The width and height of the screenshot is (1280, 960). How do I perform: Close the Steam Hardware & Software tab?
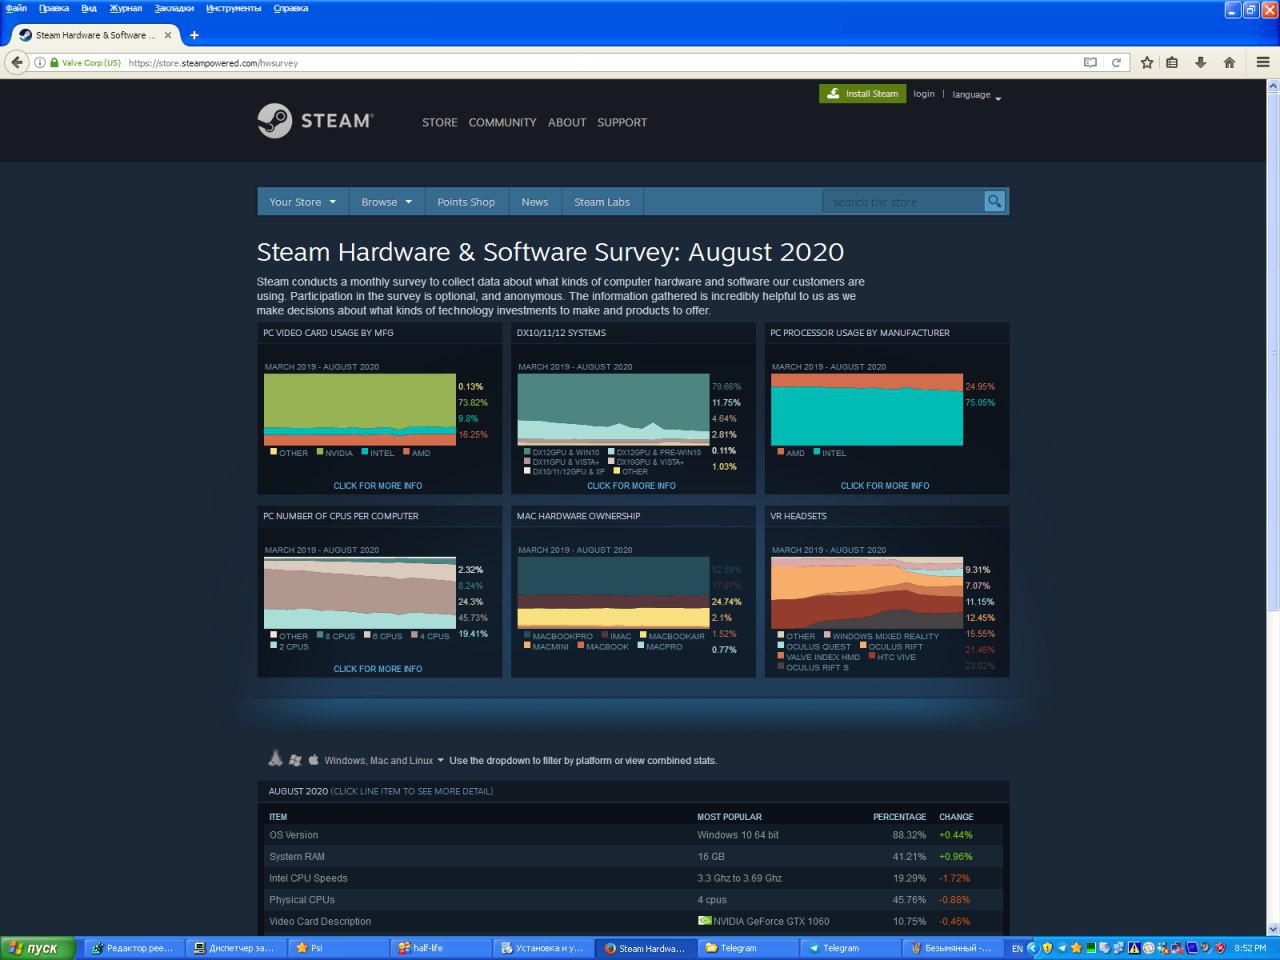(x=167, y=35)
